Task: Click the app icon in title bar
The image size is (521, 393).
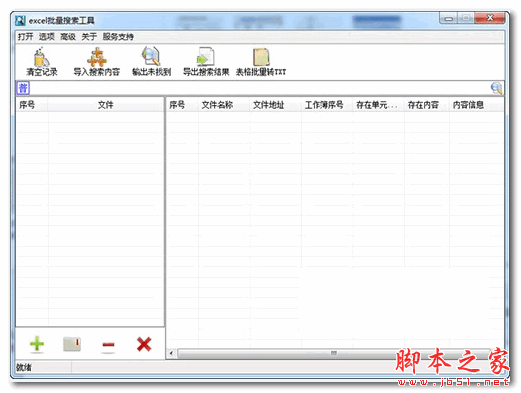Action: pyautogui.click(x=20, y=20)
